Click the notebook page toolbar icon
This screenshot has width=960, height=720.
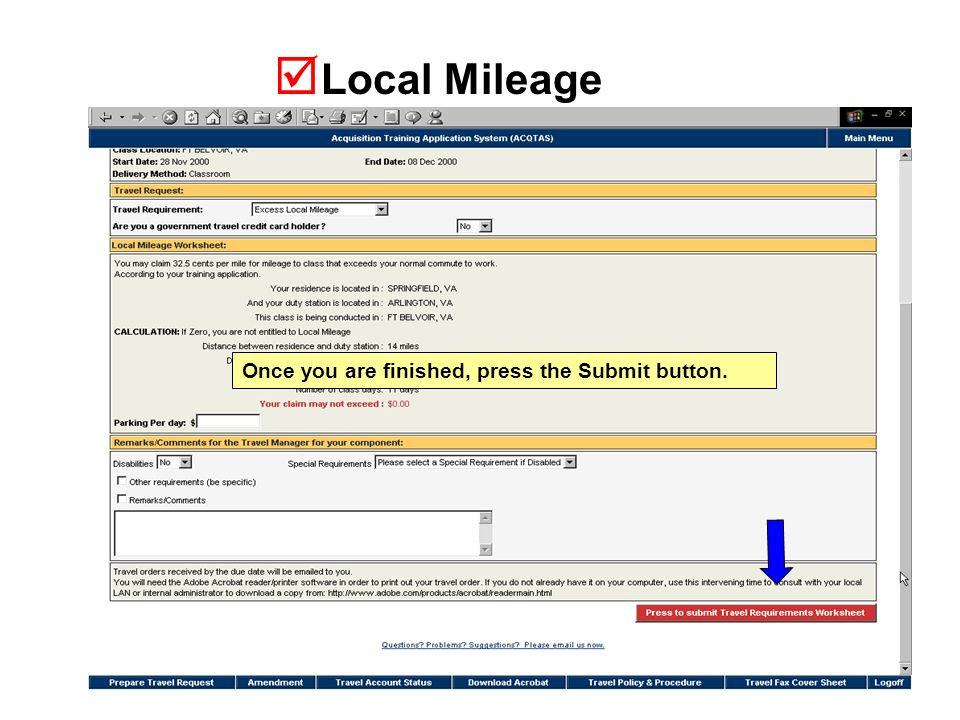pyautogui.click(x=392, y=117)
